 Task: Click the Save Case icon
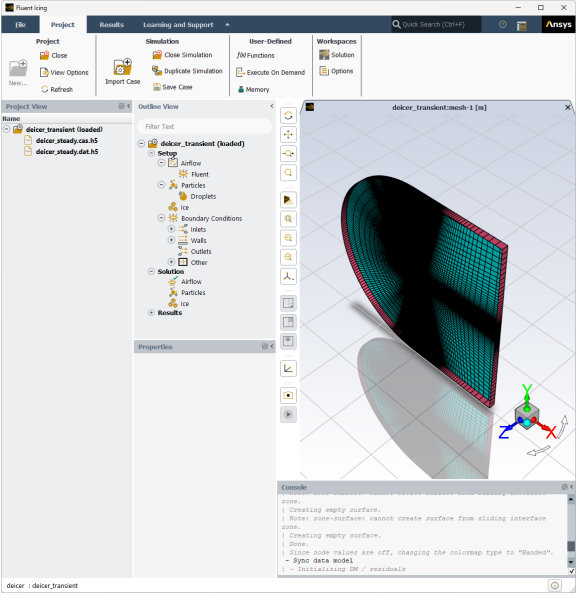coord(157,87)
